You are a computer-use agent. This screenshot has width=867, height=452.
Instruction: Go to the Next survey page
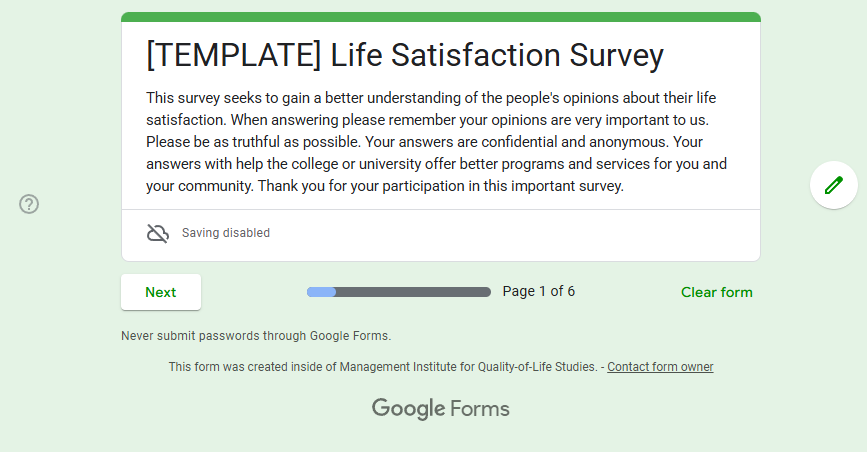click(161, 292)
